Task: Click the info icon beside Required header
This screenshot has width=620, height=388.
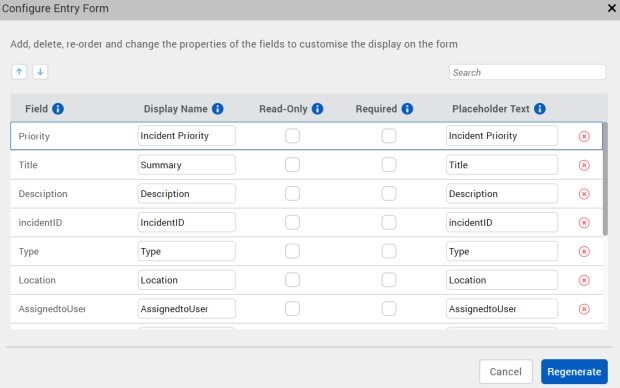Action: [x=407, y=109]
